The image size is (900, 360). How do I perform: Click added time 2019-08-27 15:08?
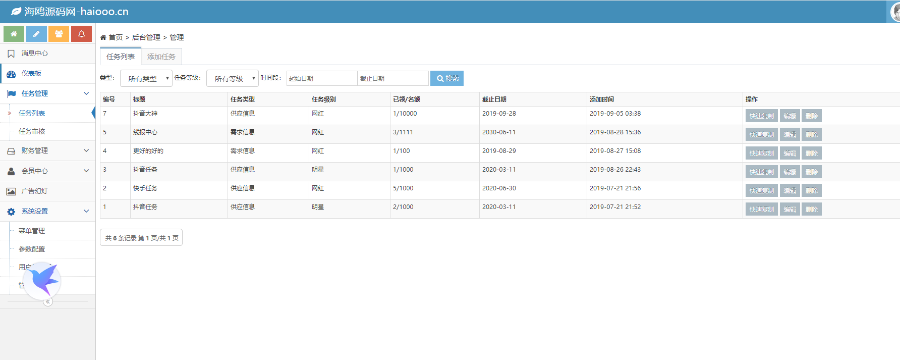coord(615,151)
